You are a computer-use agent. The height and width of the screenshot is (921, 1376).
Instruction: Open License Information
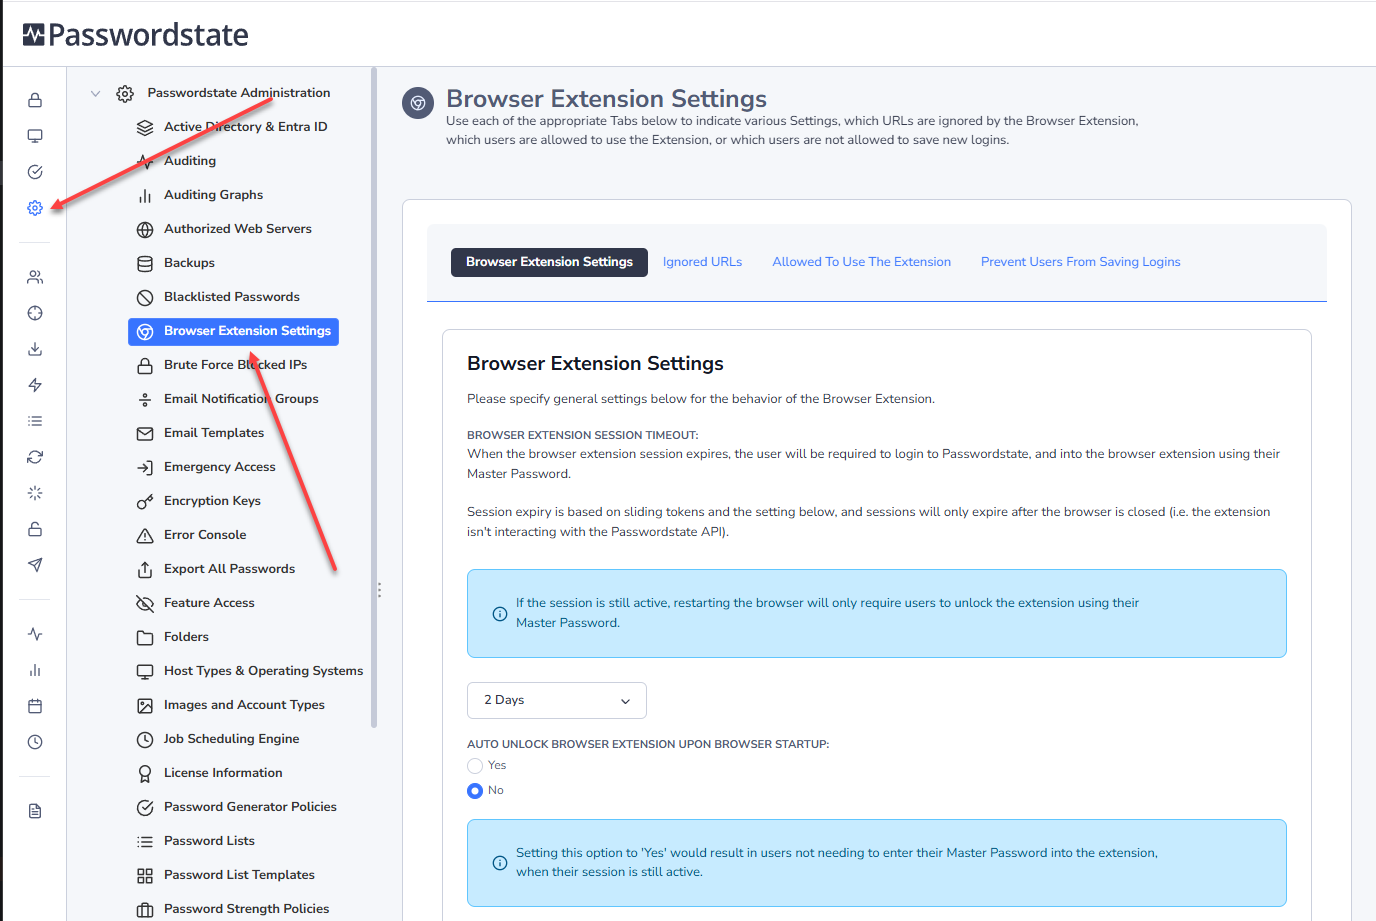pos(223,773)
